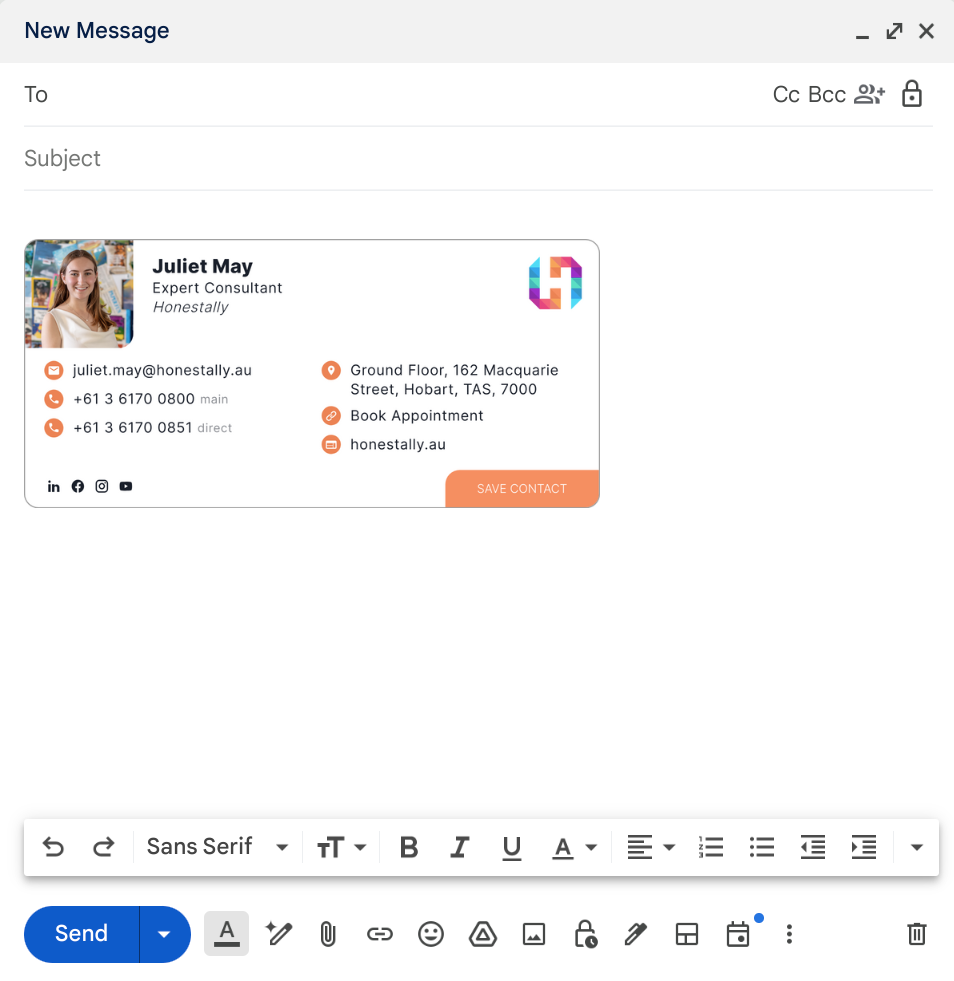Insert files using Google Drive icon
This screenshot has height=981, width=954.
pos(483,934)
